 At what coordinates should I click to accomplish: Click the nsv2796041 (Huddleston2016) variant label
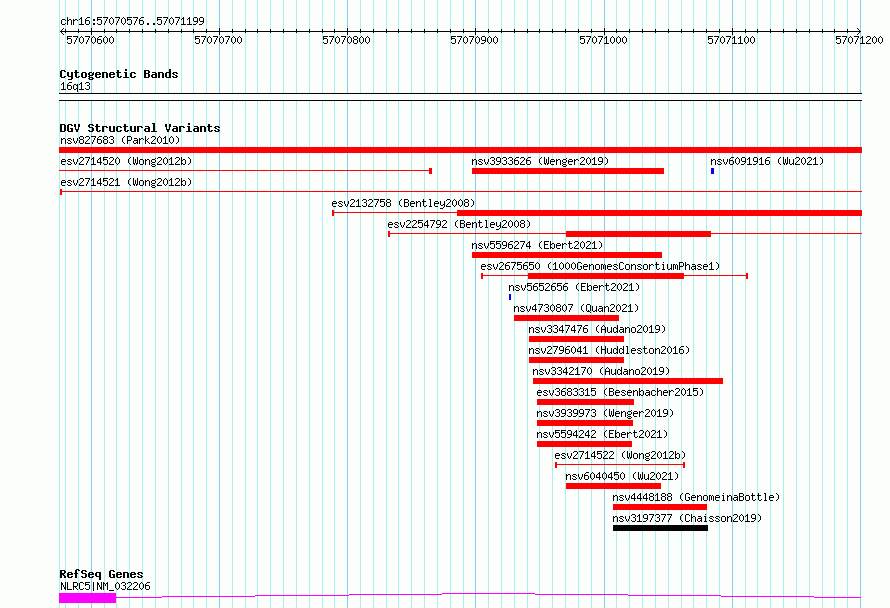pyautogui.click(x=609, y=350)
